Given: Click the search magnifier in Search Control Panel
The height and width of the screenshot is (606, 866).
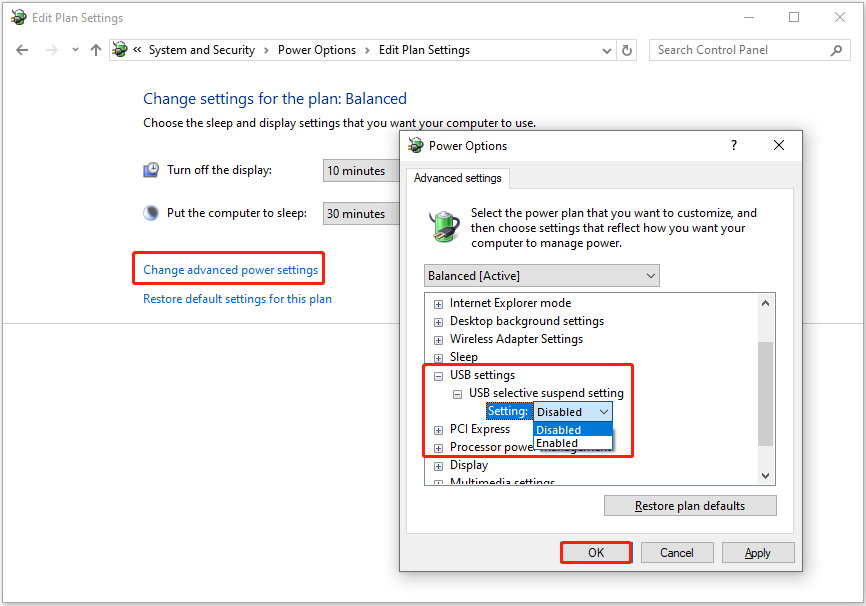Looking at the screenshot, I should pyautogui.click(x=837, y=49).
